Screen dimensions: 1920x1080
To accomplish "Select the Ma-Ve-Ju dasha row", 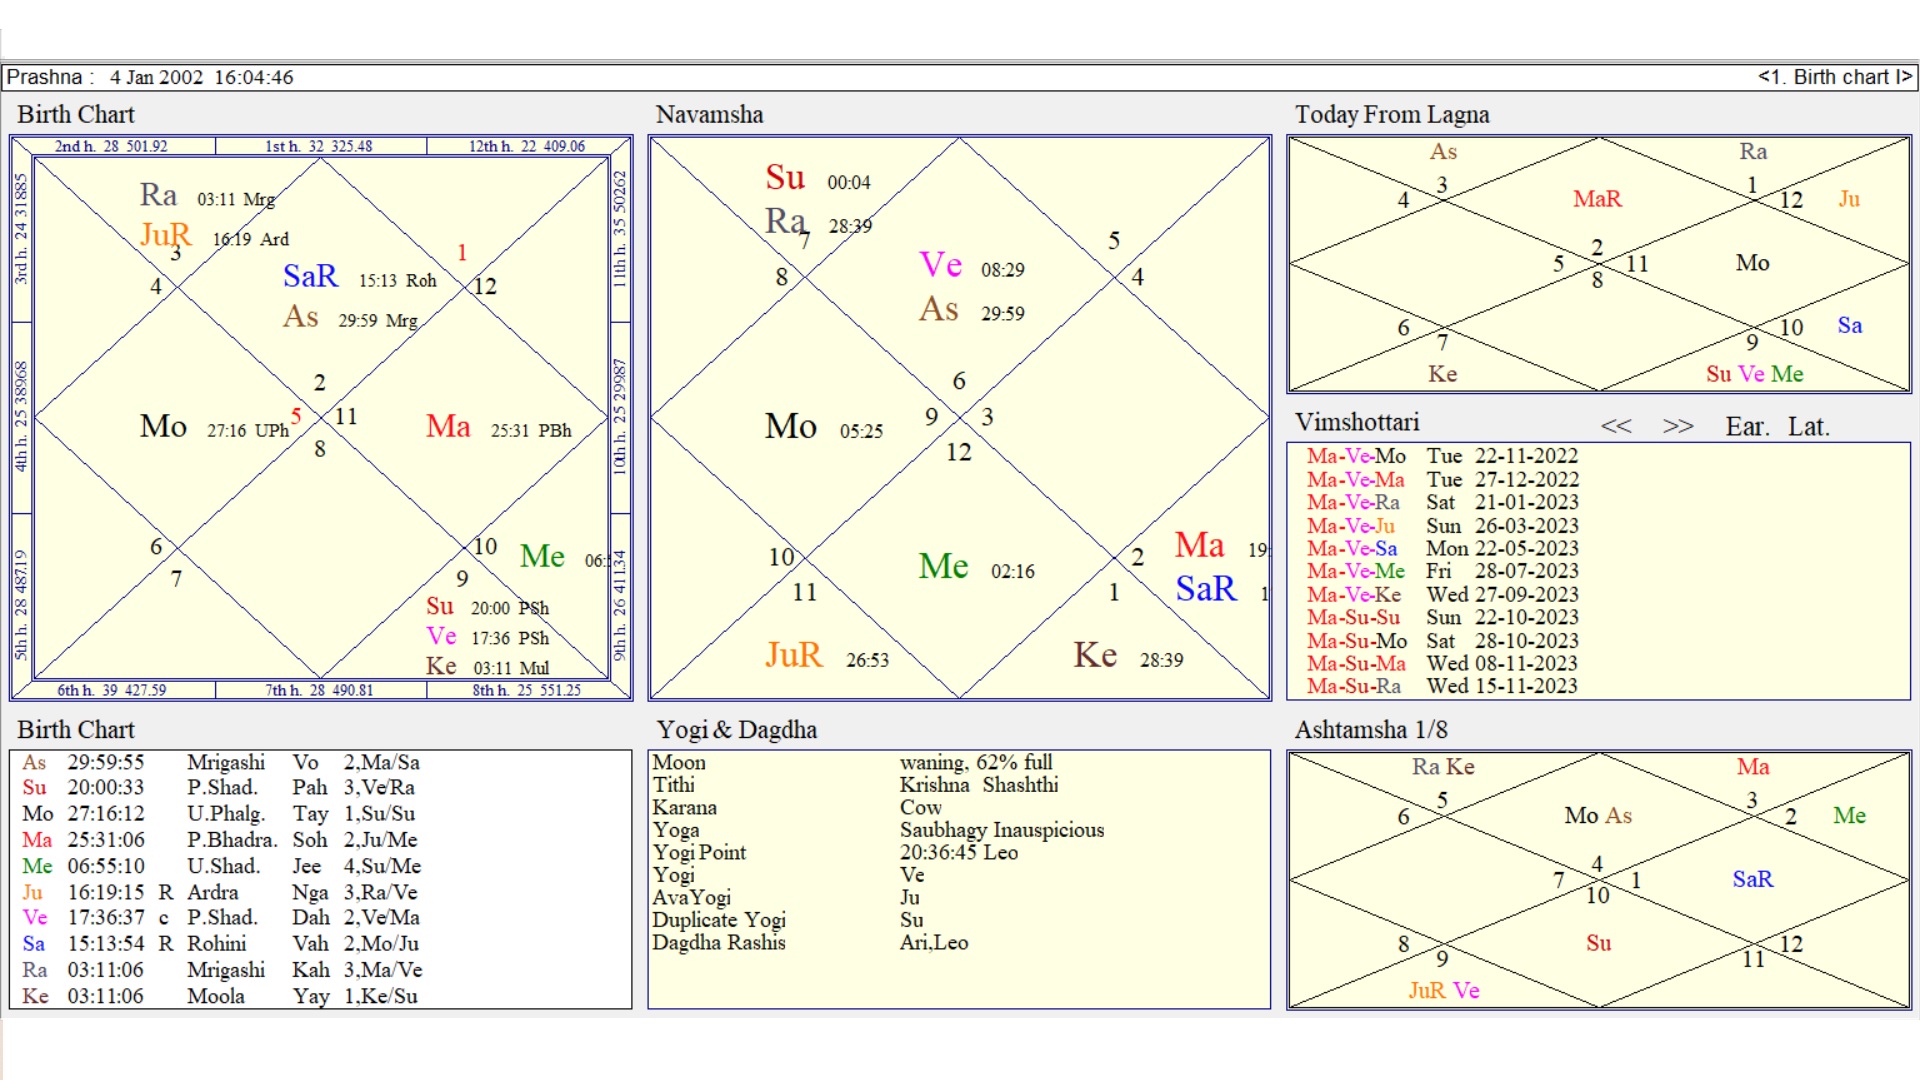I will tap(1442, 525).
